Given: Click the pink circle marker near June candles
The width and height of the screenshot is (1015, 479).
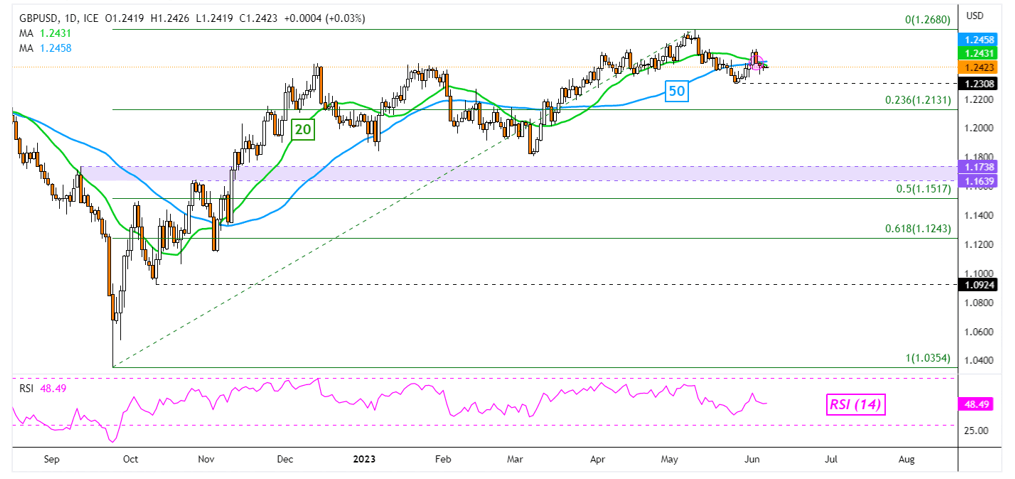Looking at the screenshot, I should pyautogui.click(x=756, y=61).
